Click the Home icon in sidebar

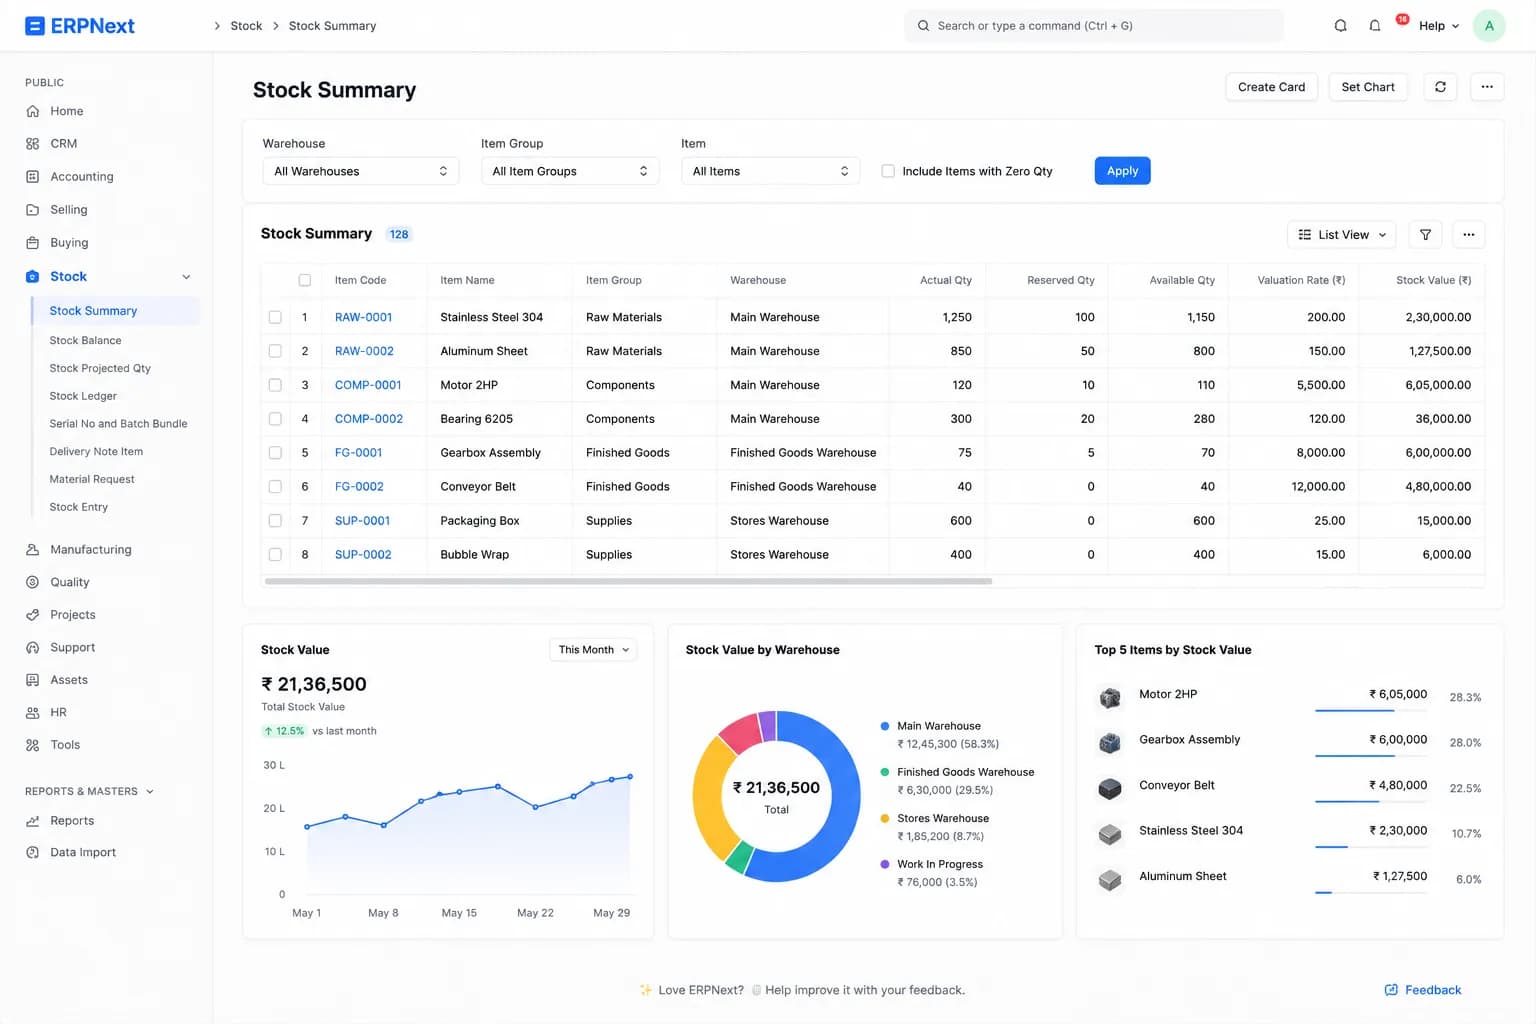(x=33, y=111)
